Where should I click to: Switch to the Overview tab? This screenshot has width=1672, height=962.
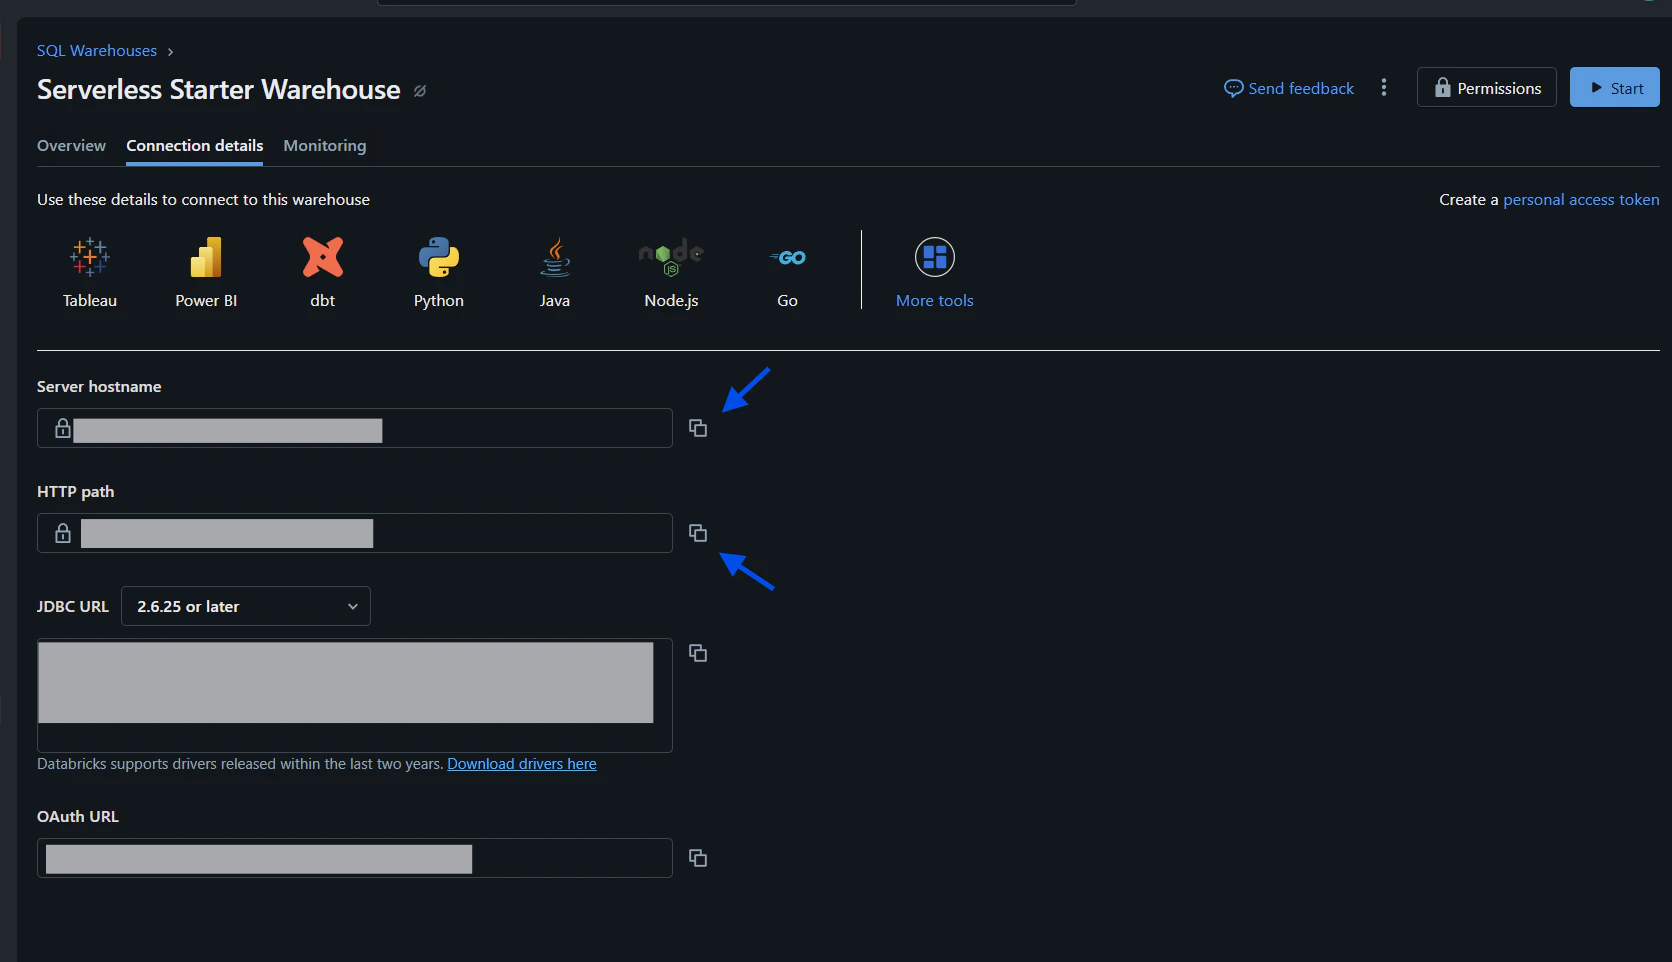pyautogui.click(x=71, y=146)
